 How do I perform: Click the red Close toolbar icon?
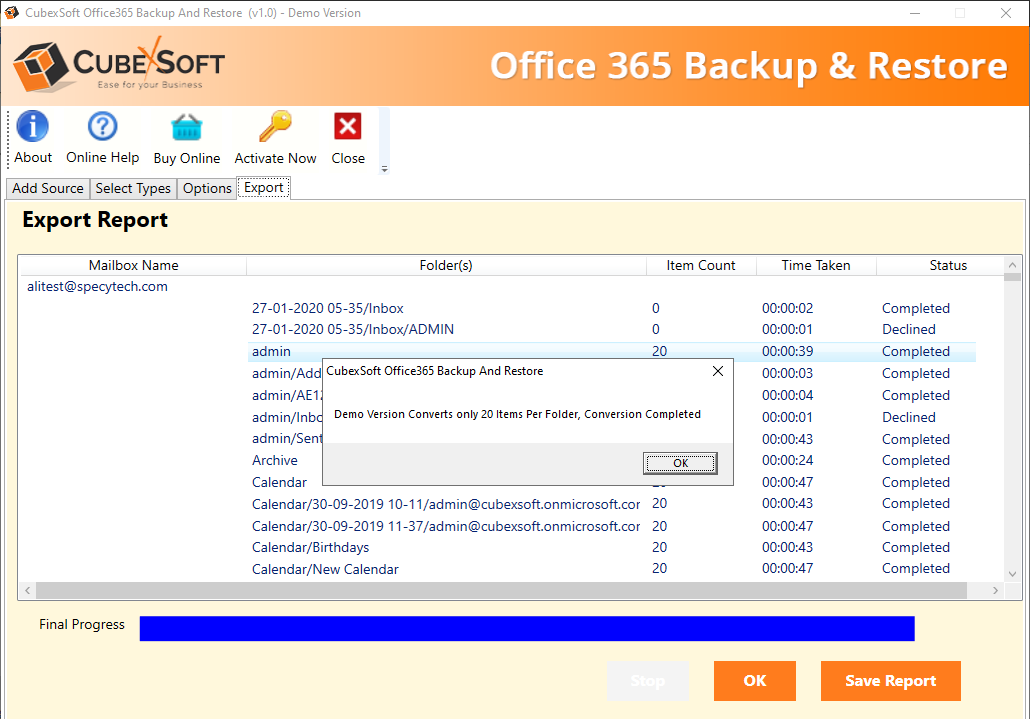pyautogui.click(x=347, y=126)
